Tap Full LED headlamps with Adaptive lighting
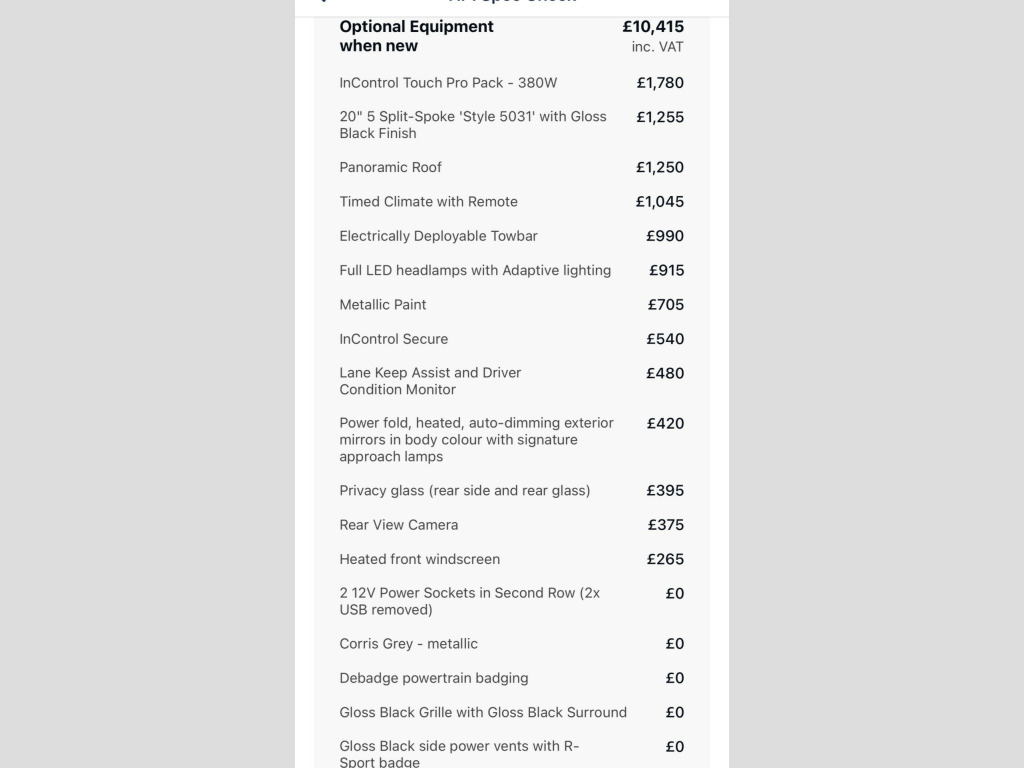 pos(475,270)
